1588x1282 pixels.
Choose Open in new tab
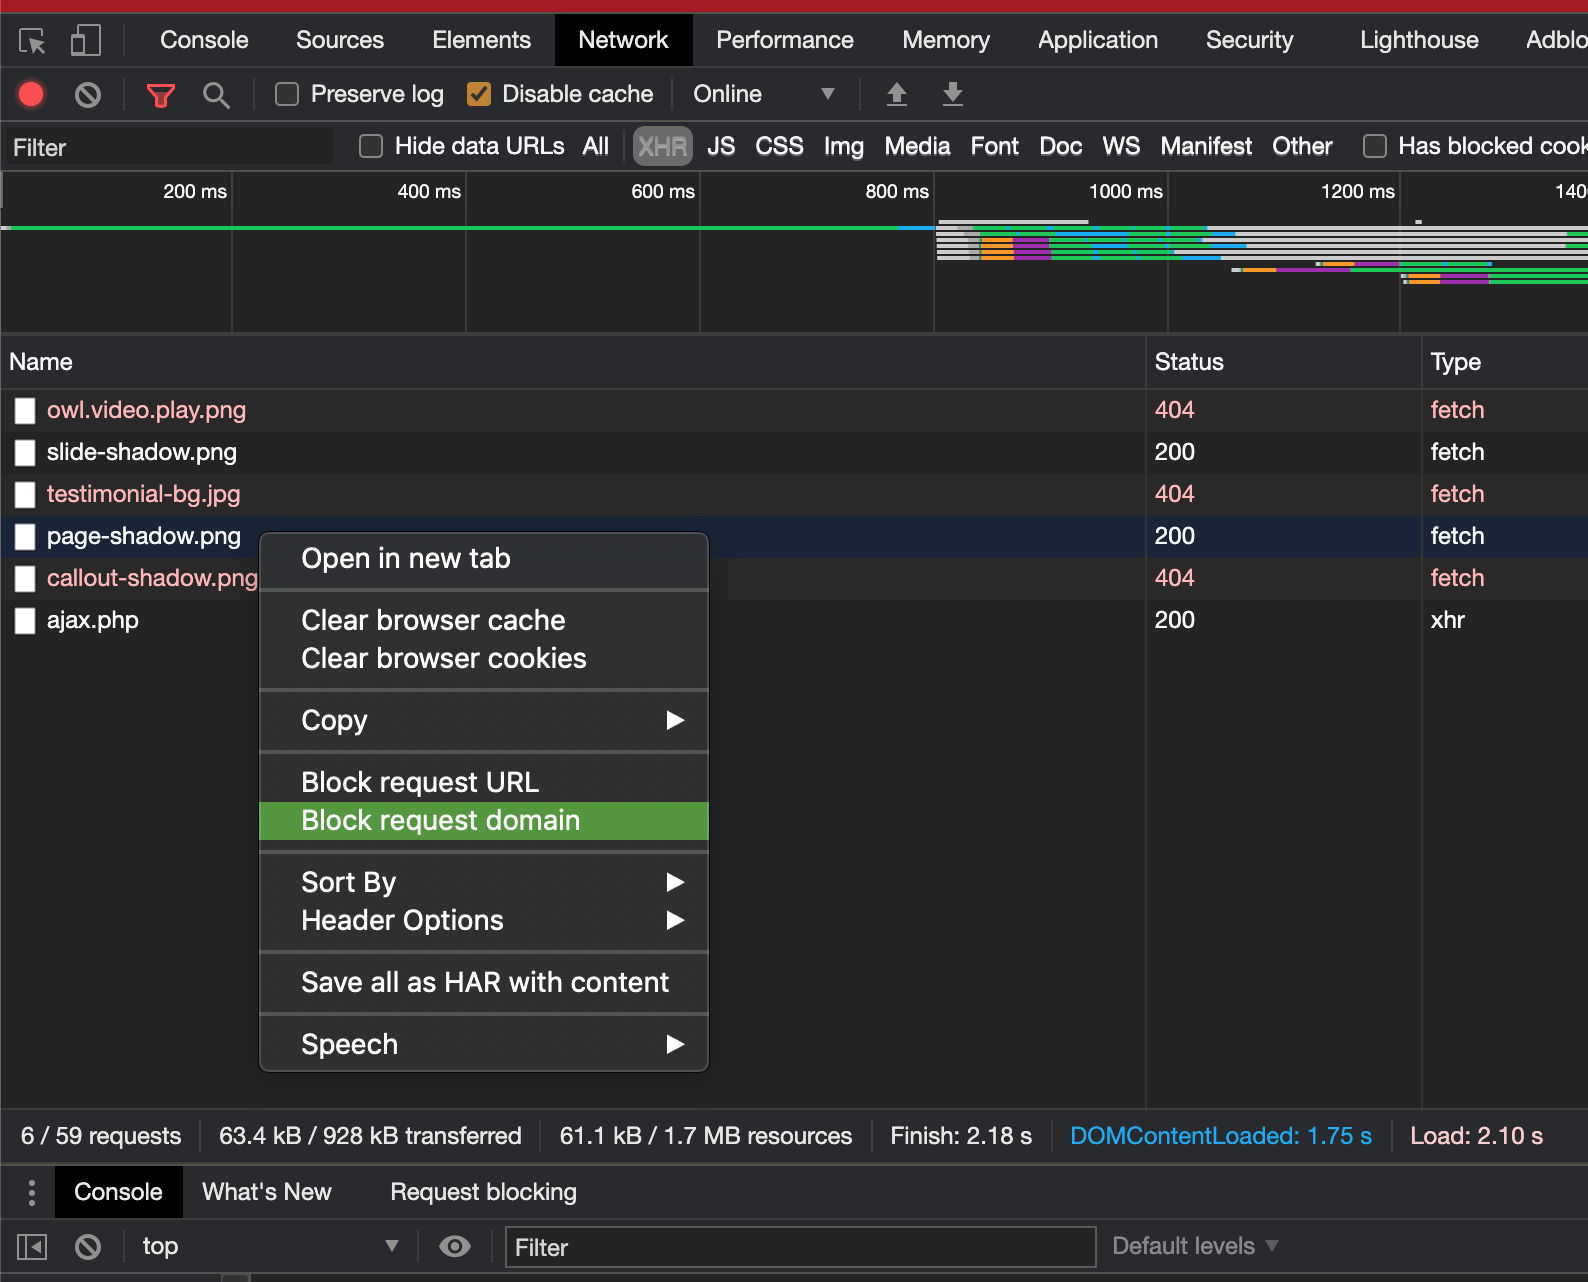[x=484, y=559]
